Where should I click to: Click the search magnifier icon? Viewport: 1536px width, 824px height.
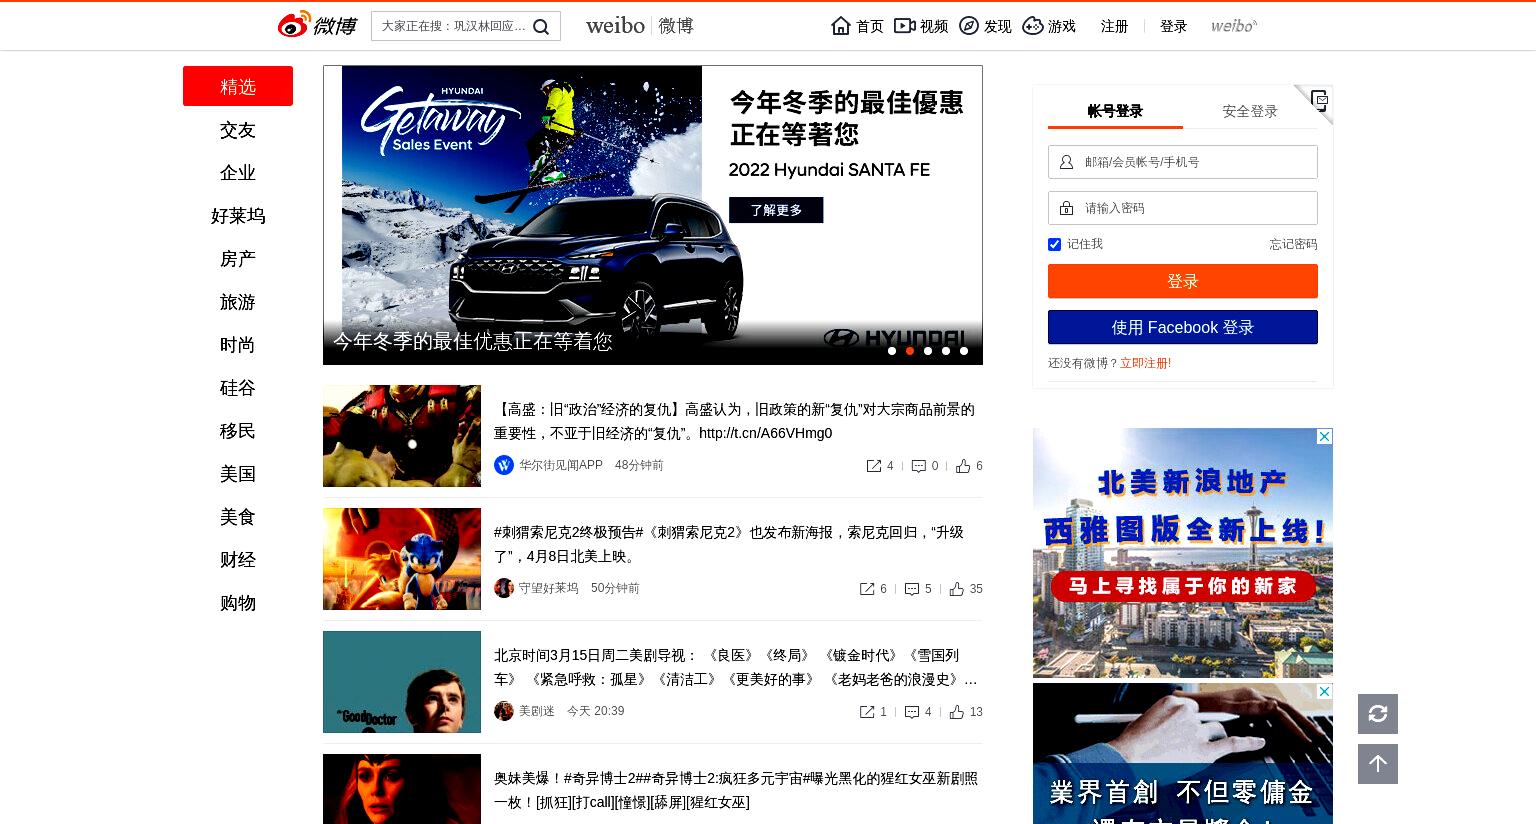541,27
